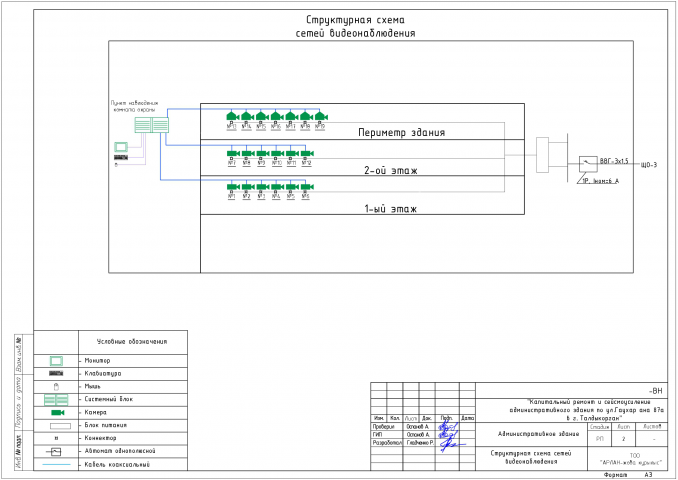Select the cable label 'ВВГ-3х1,5'

614,161
